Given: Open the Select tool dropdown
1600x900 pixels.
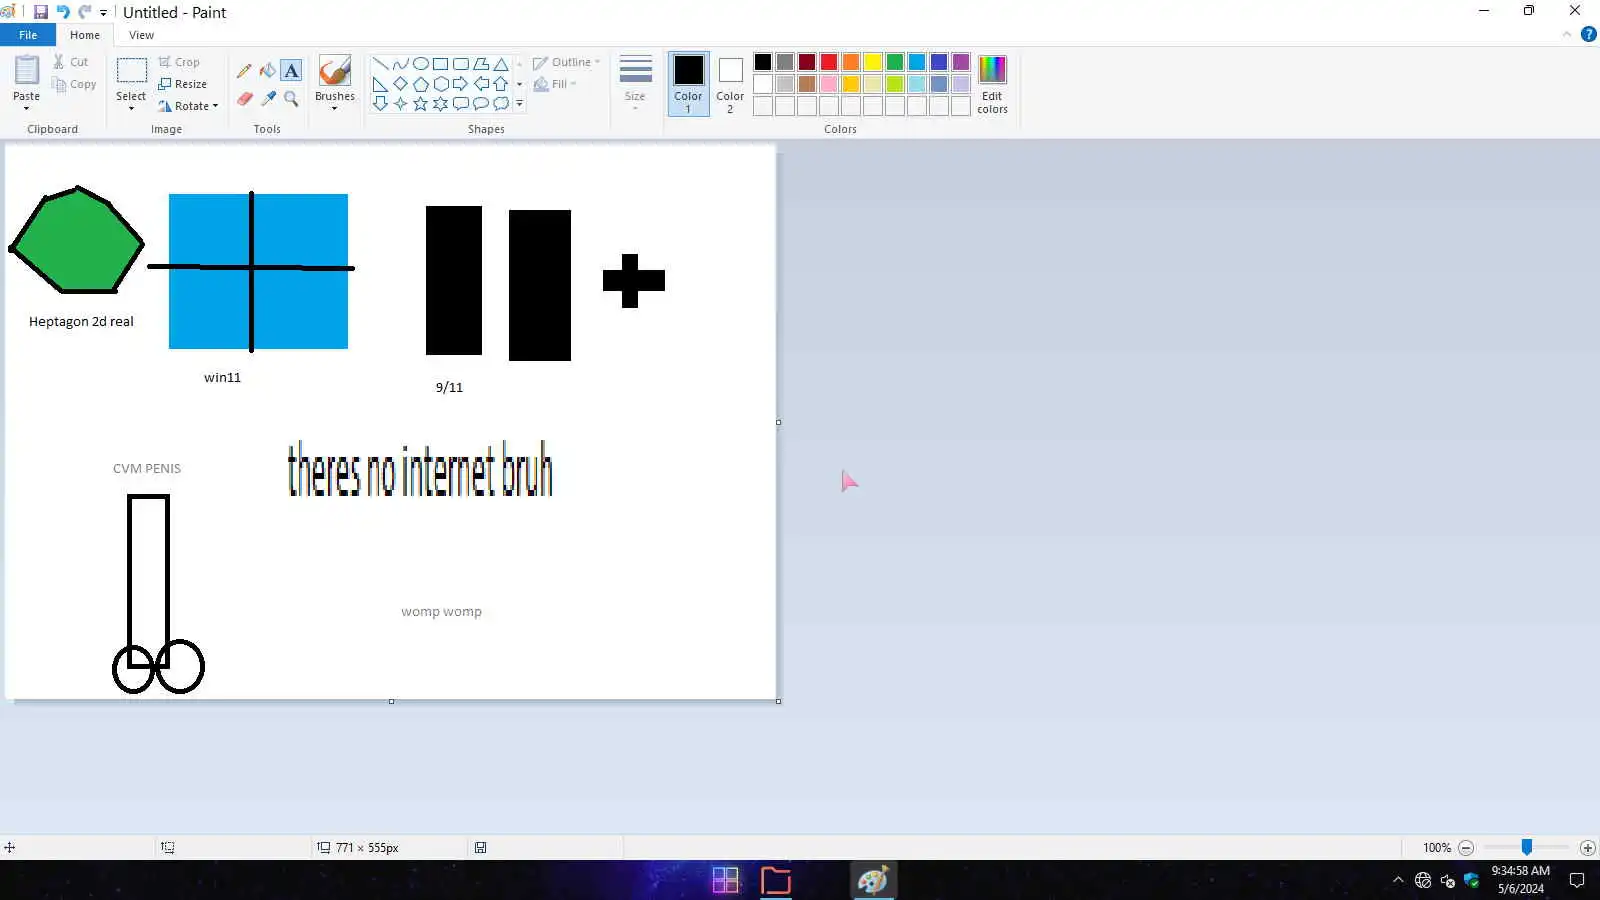Looking at the screenshot, I should [x=131, y=108].
